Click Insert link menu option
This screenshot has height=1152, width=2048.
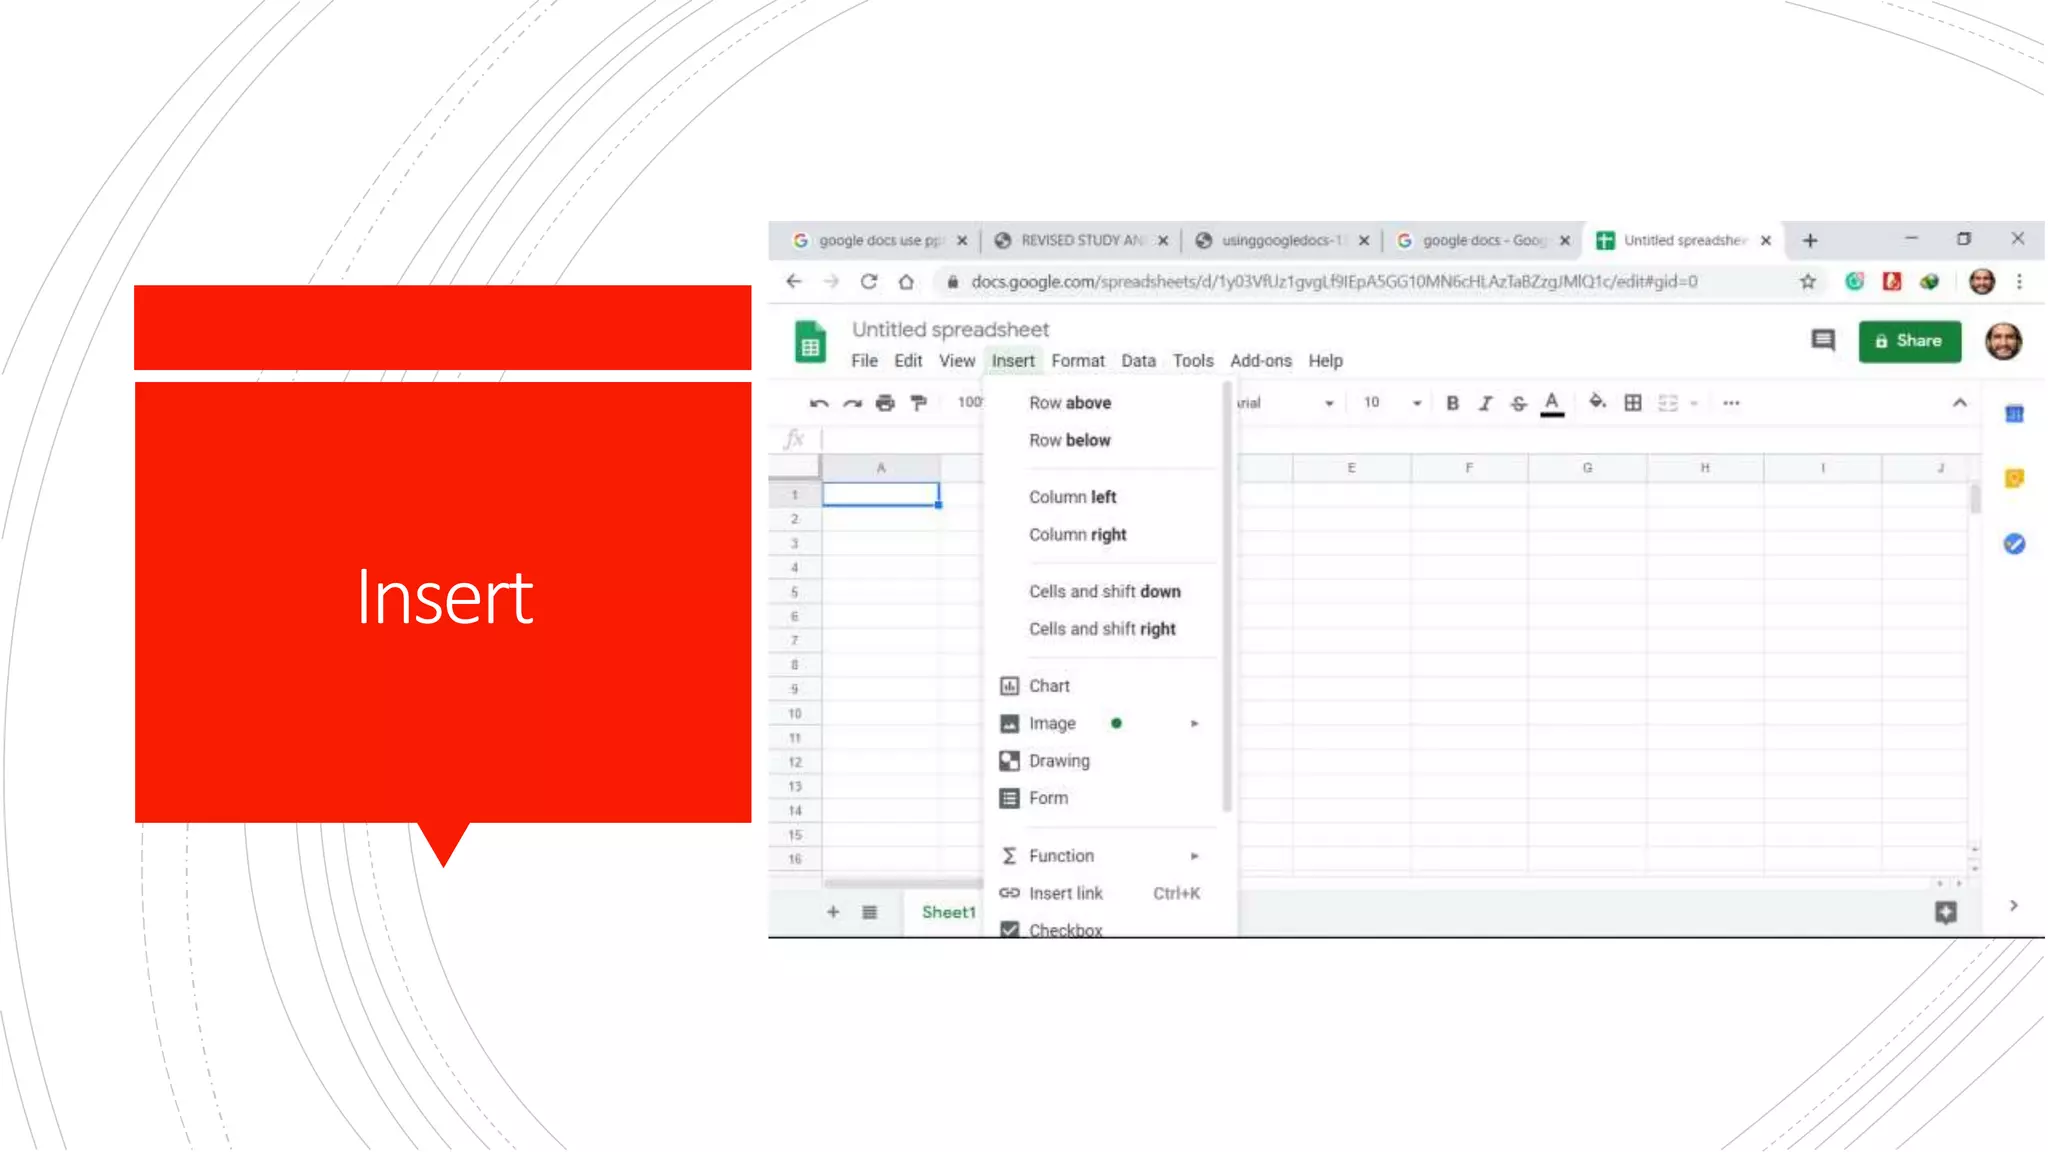[x=1065, y=893]
